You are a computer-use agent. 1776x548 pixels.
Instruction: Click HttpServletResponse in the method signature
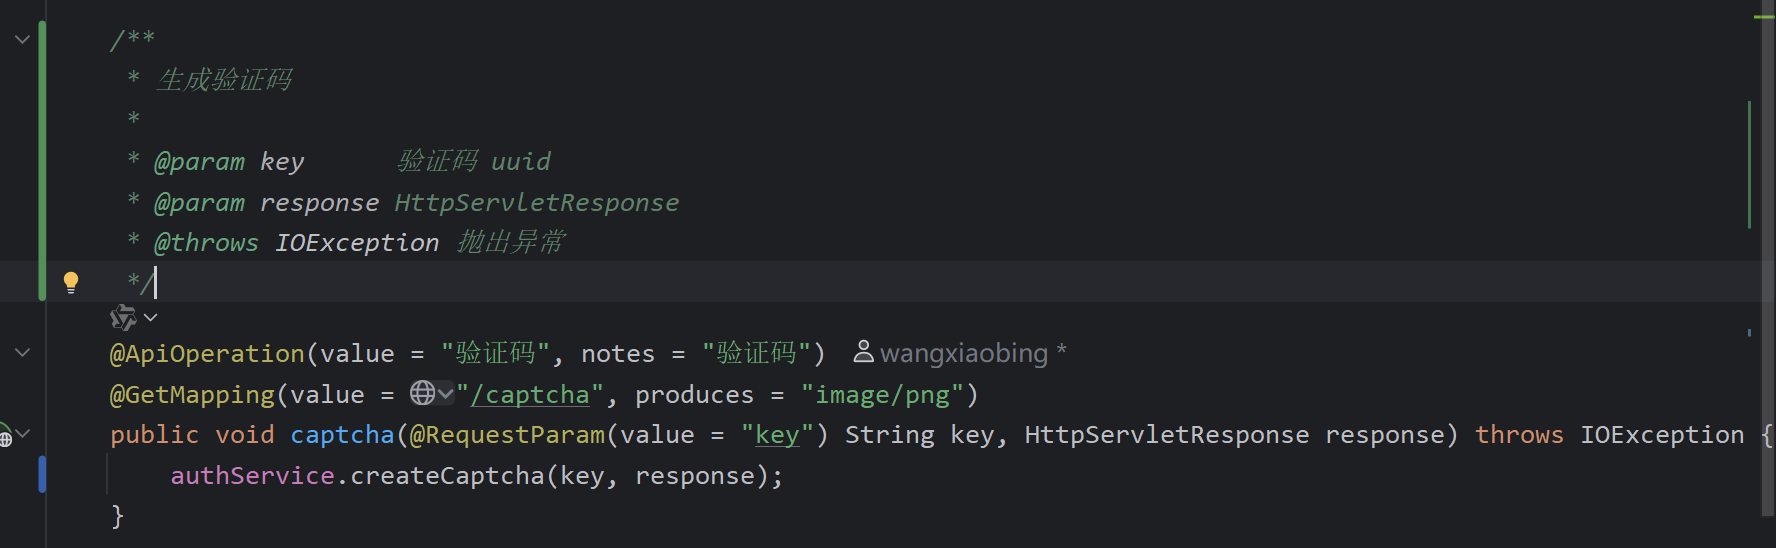click(x=1167, y=435)
